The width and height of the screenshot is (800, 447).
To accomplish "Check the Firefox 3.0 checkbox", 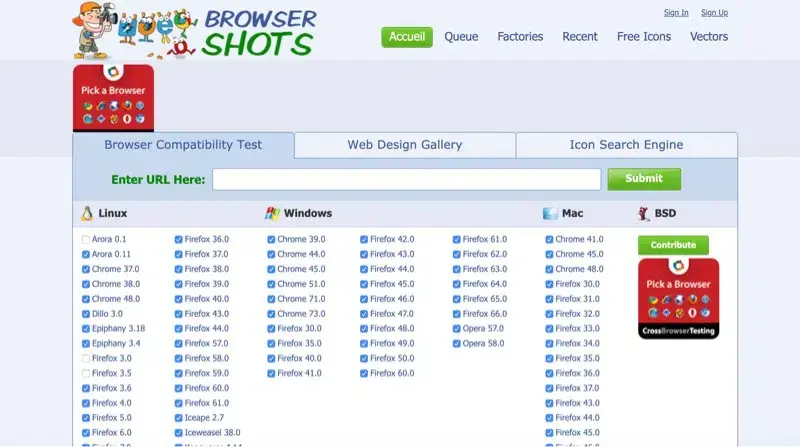I will [86, 358].
